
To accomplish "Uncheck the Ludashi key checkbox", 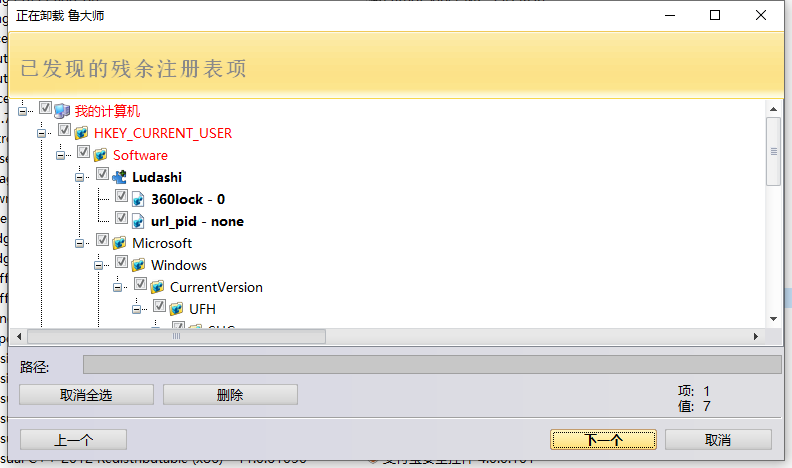I will (103, 174).
